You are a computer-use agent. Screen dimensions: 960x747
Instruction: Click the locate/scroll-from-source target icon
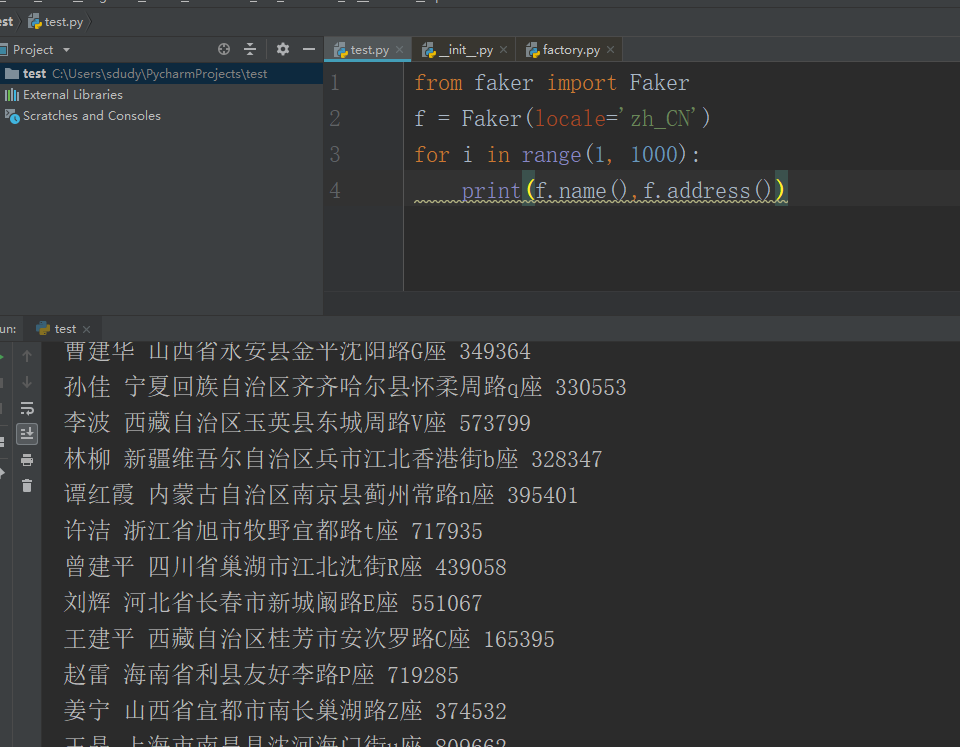tap(224, 49)
